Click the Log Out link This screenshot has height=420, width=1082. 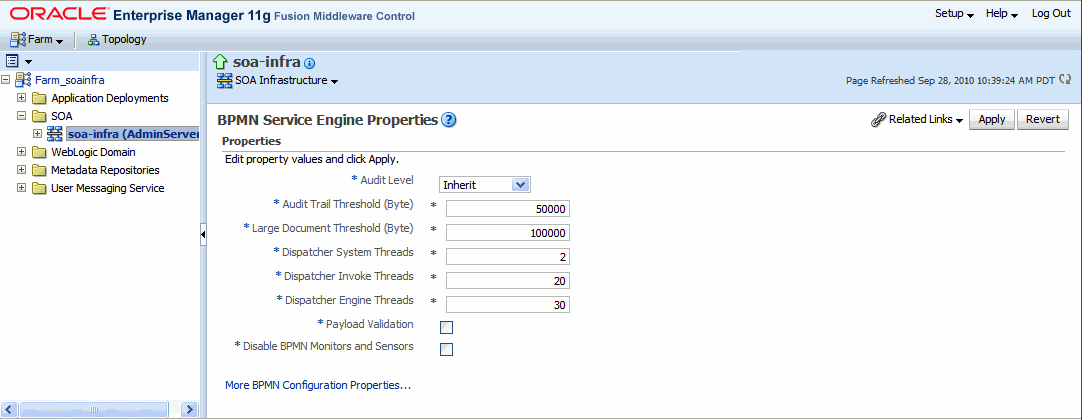click(x=1051, y=14)
